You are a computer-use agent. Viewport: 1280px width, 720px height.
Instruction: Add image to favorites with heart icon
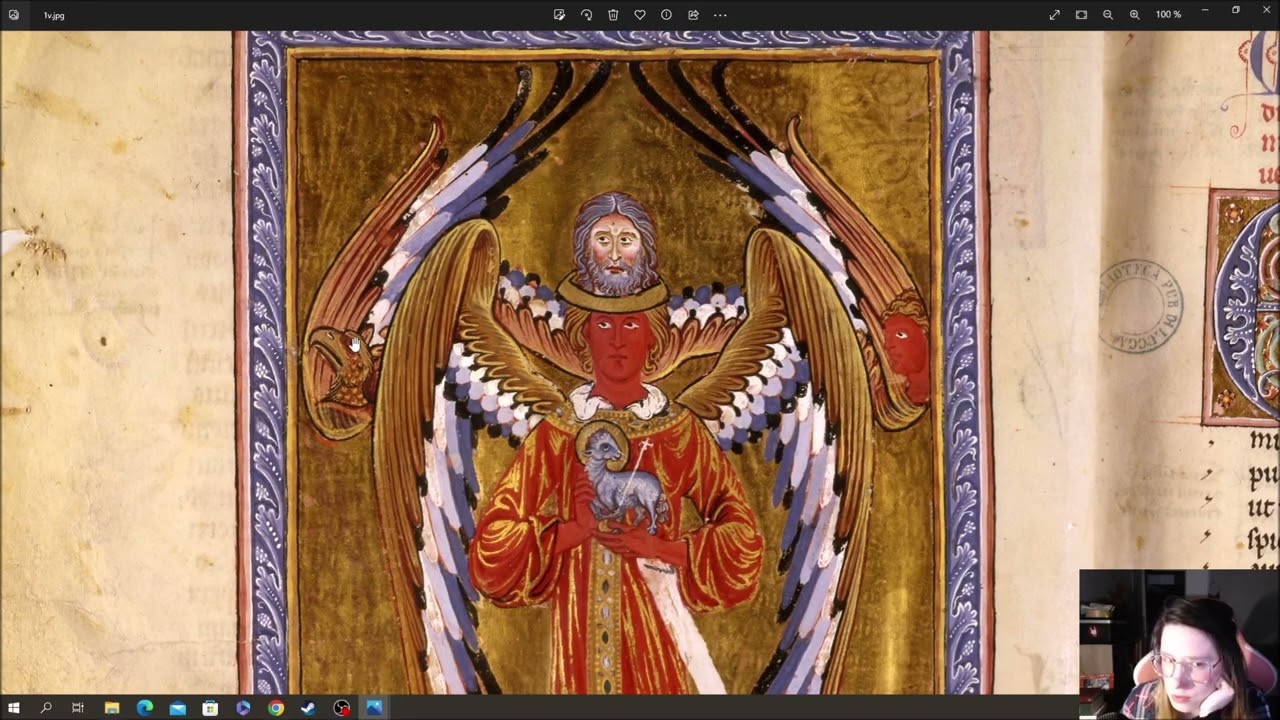[640, 15]
